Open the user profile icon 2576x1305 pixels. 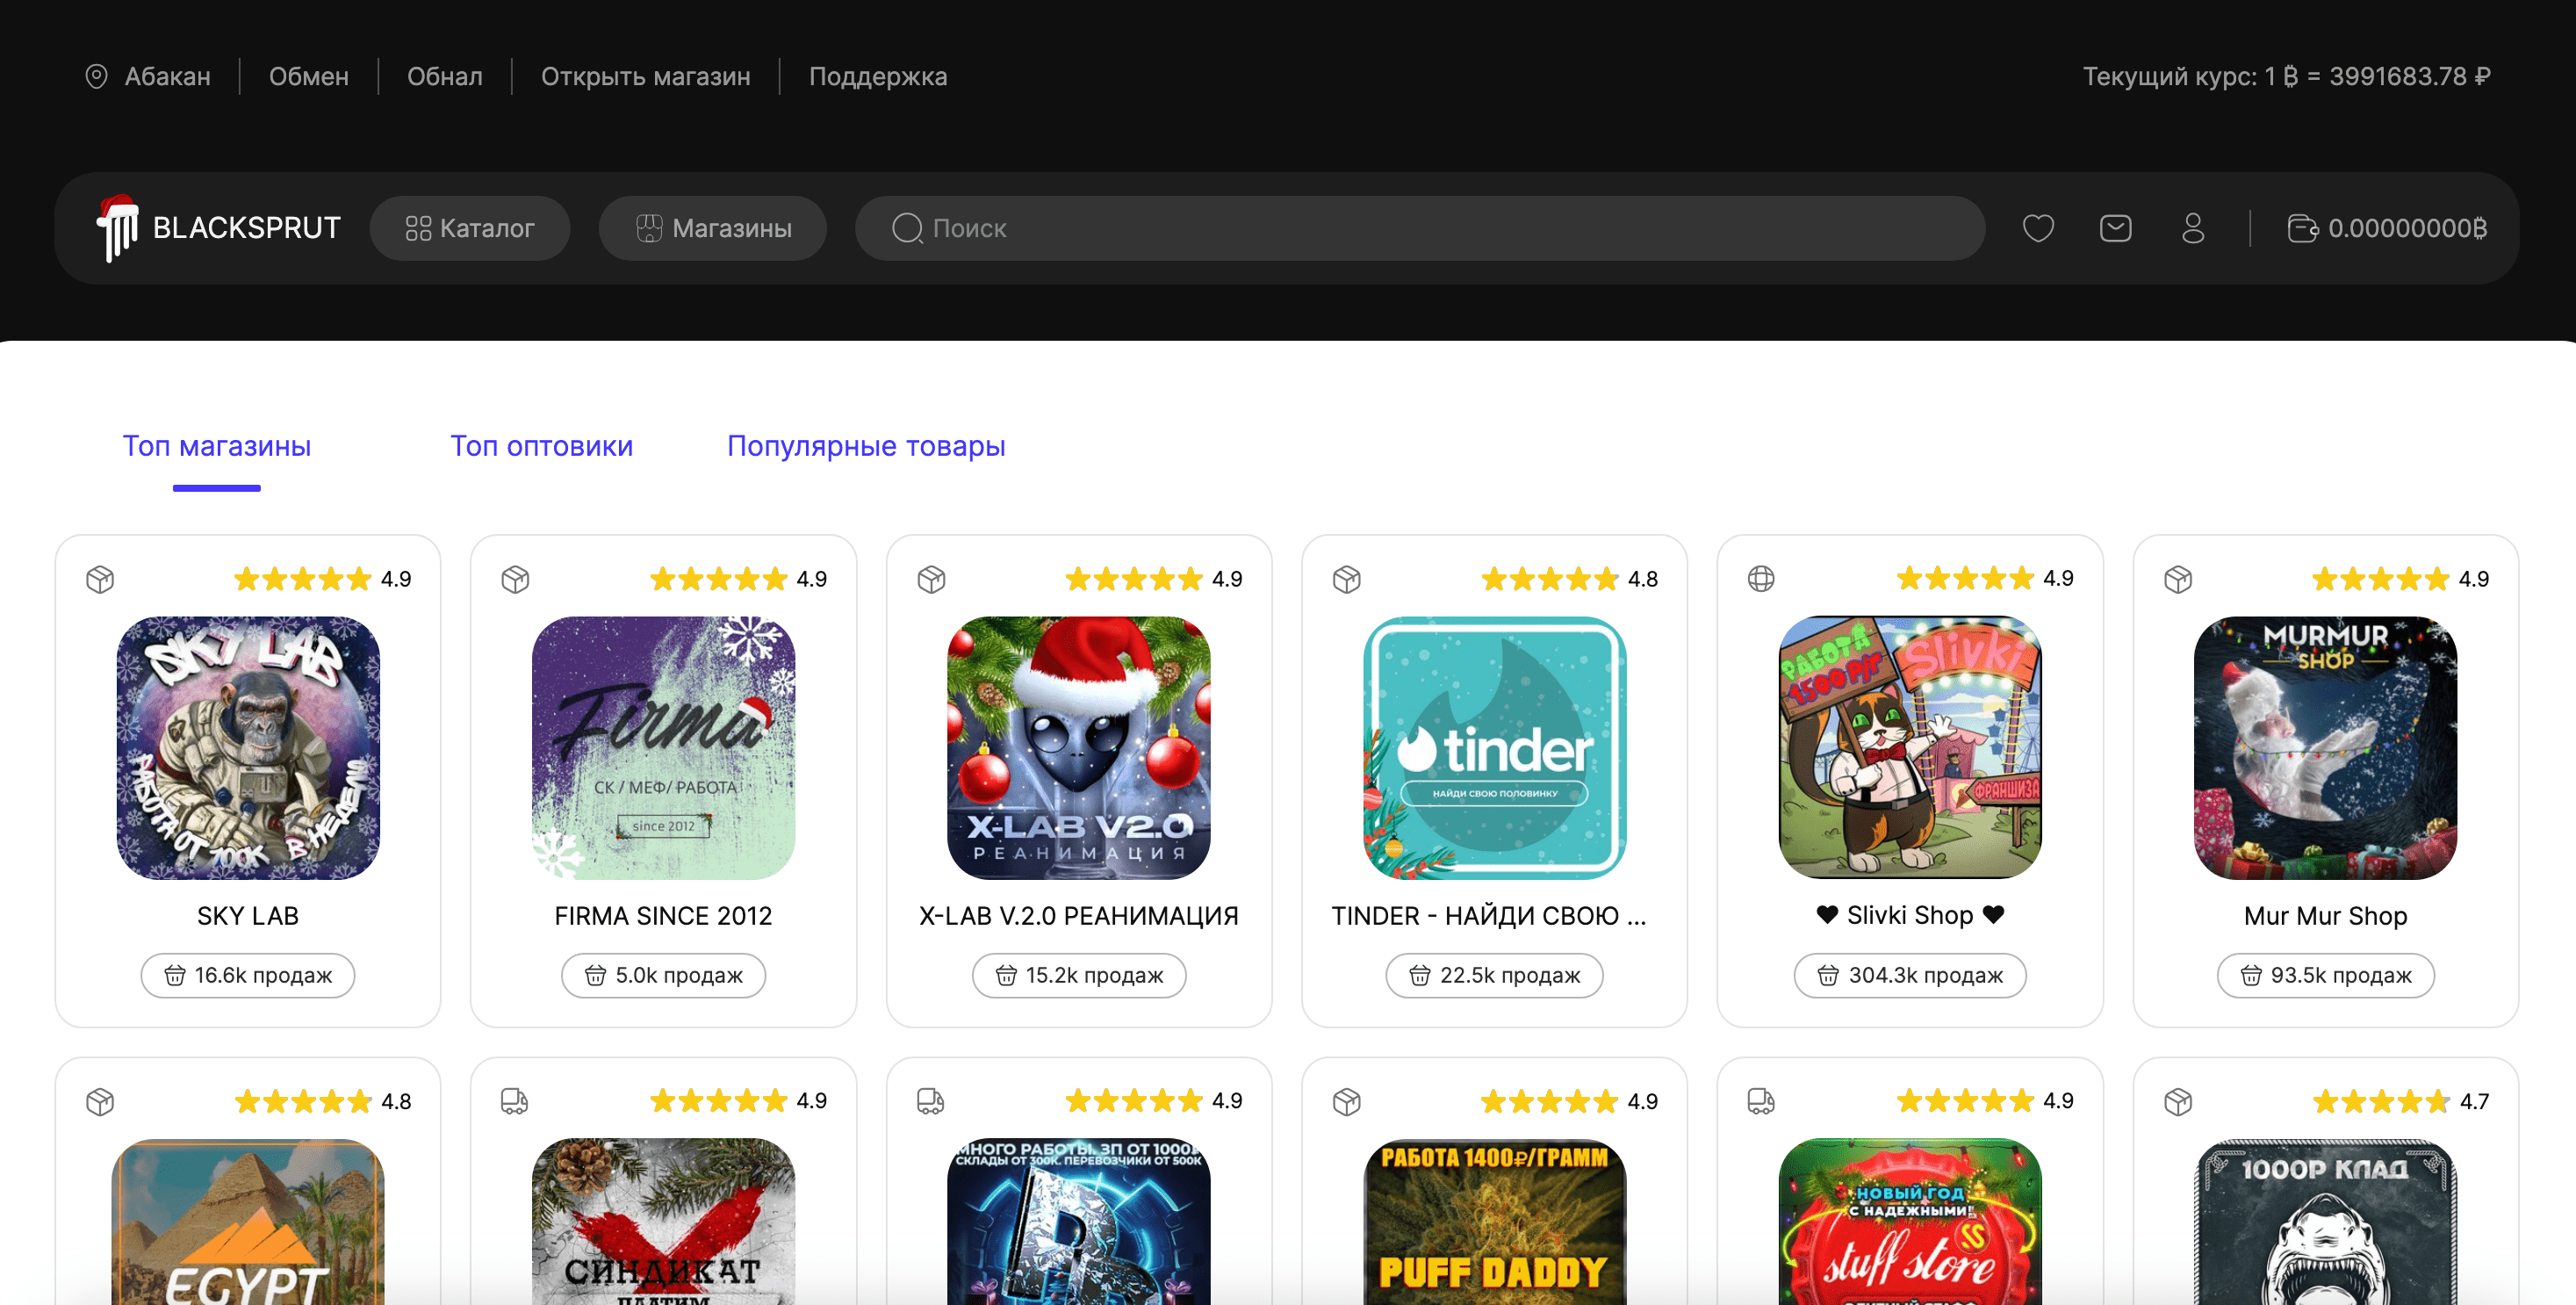tap(2193, 228)
